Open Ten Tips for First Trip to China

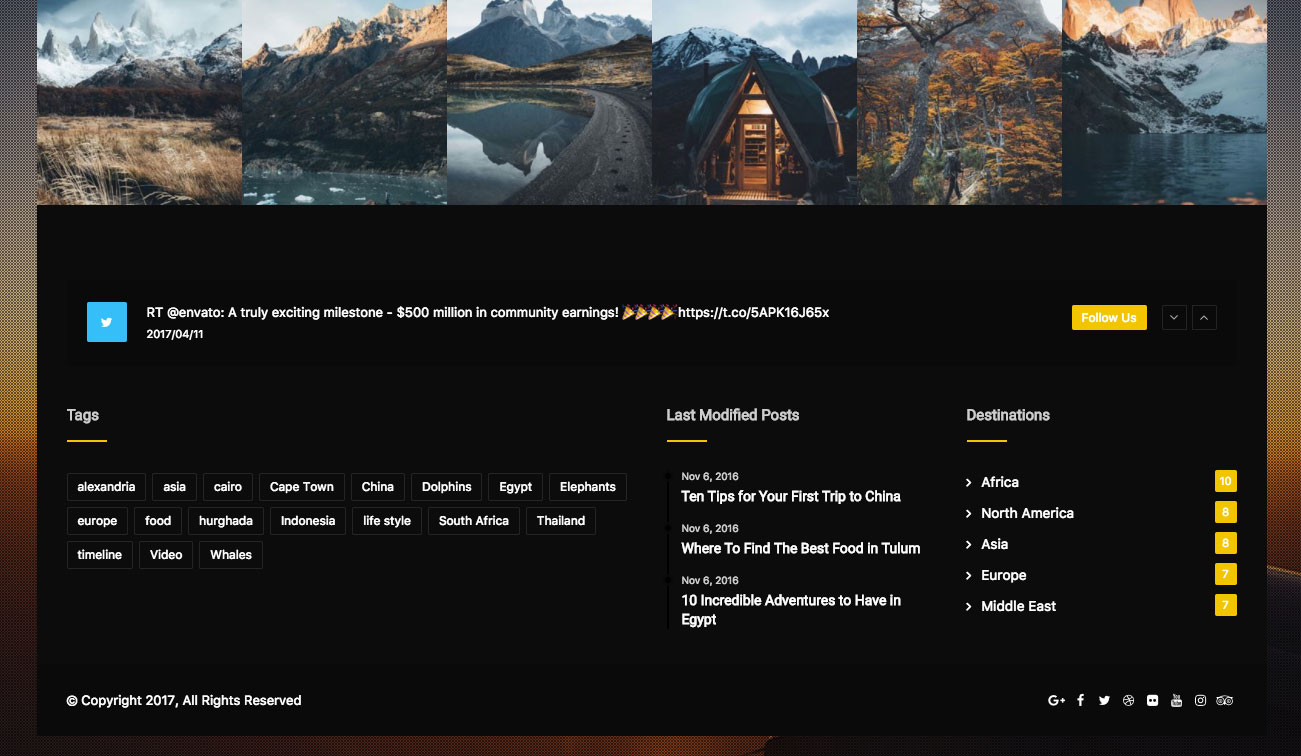coord(790,497)
